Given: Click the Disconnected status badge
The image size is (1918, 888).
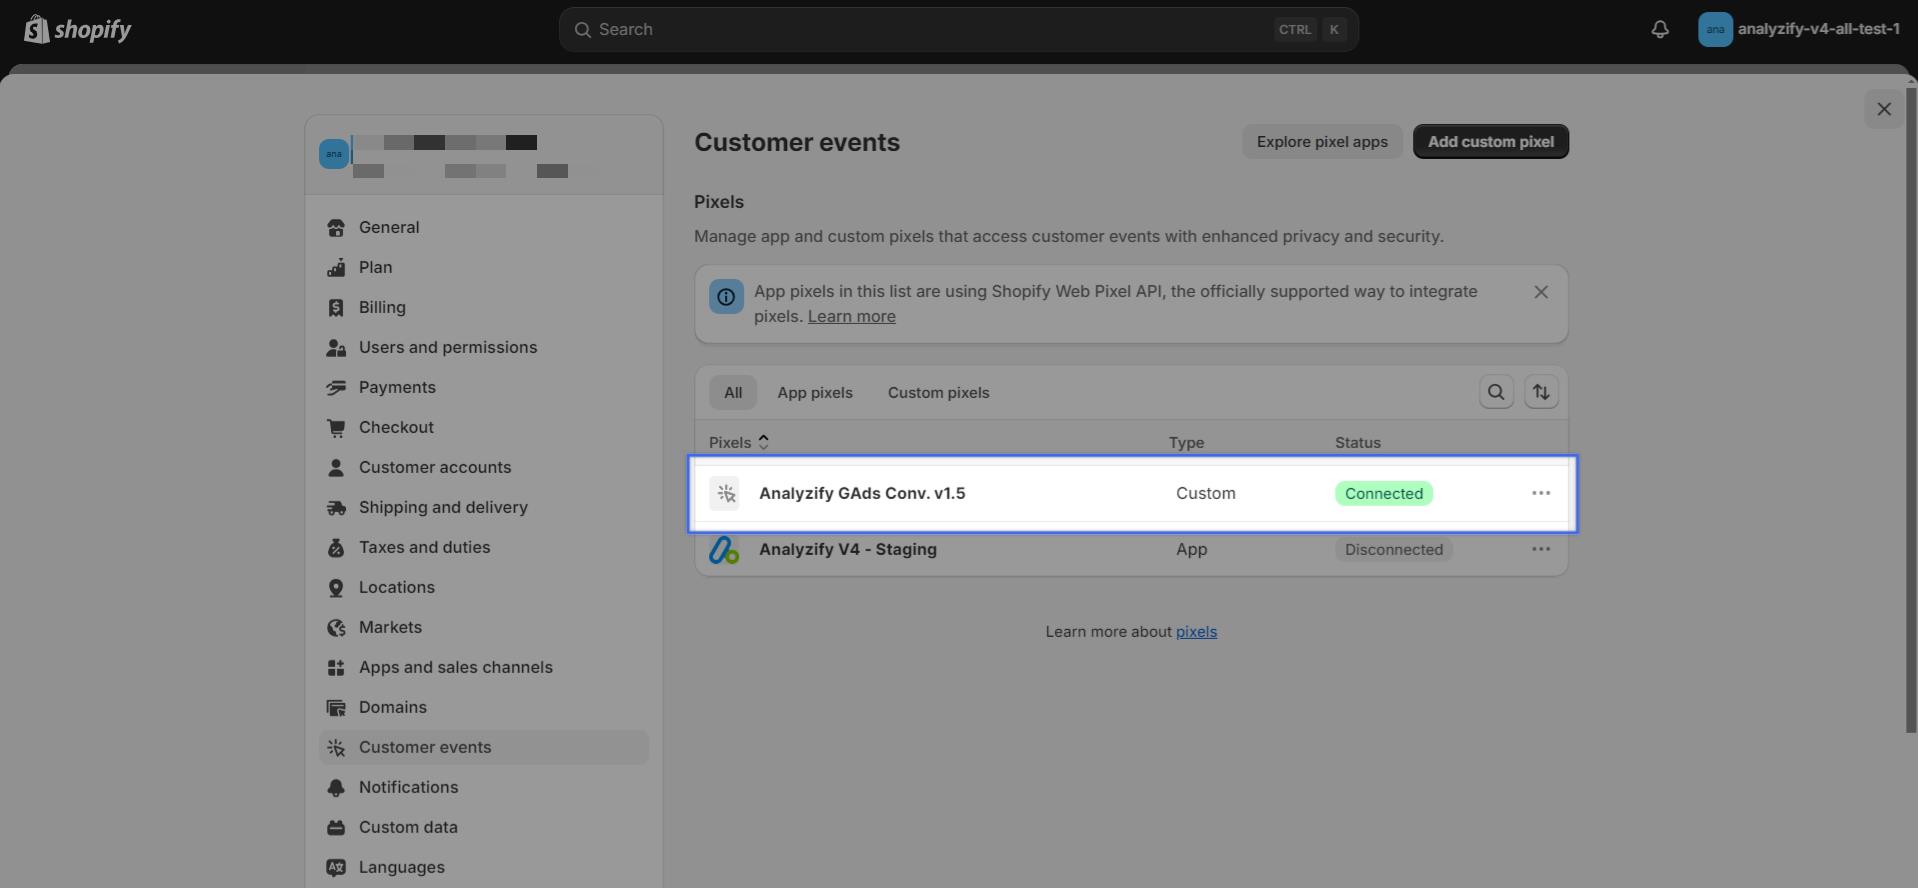Looking at the screenshot, I should click(1393, 549).
